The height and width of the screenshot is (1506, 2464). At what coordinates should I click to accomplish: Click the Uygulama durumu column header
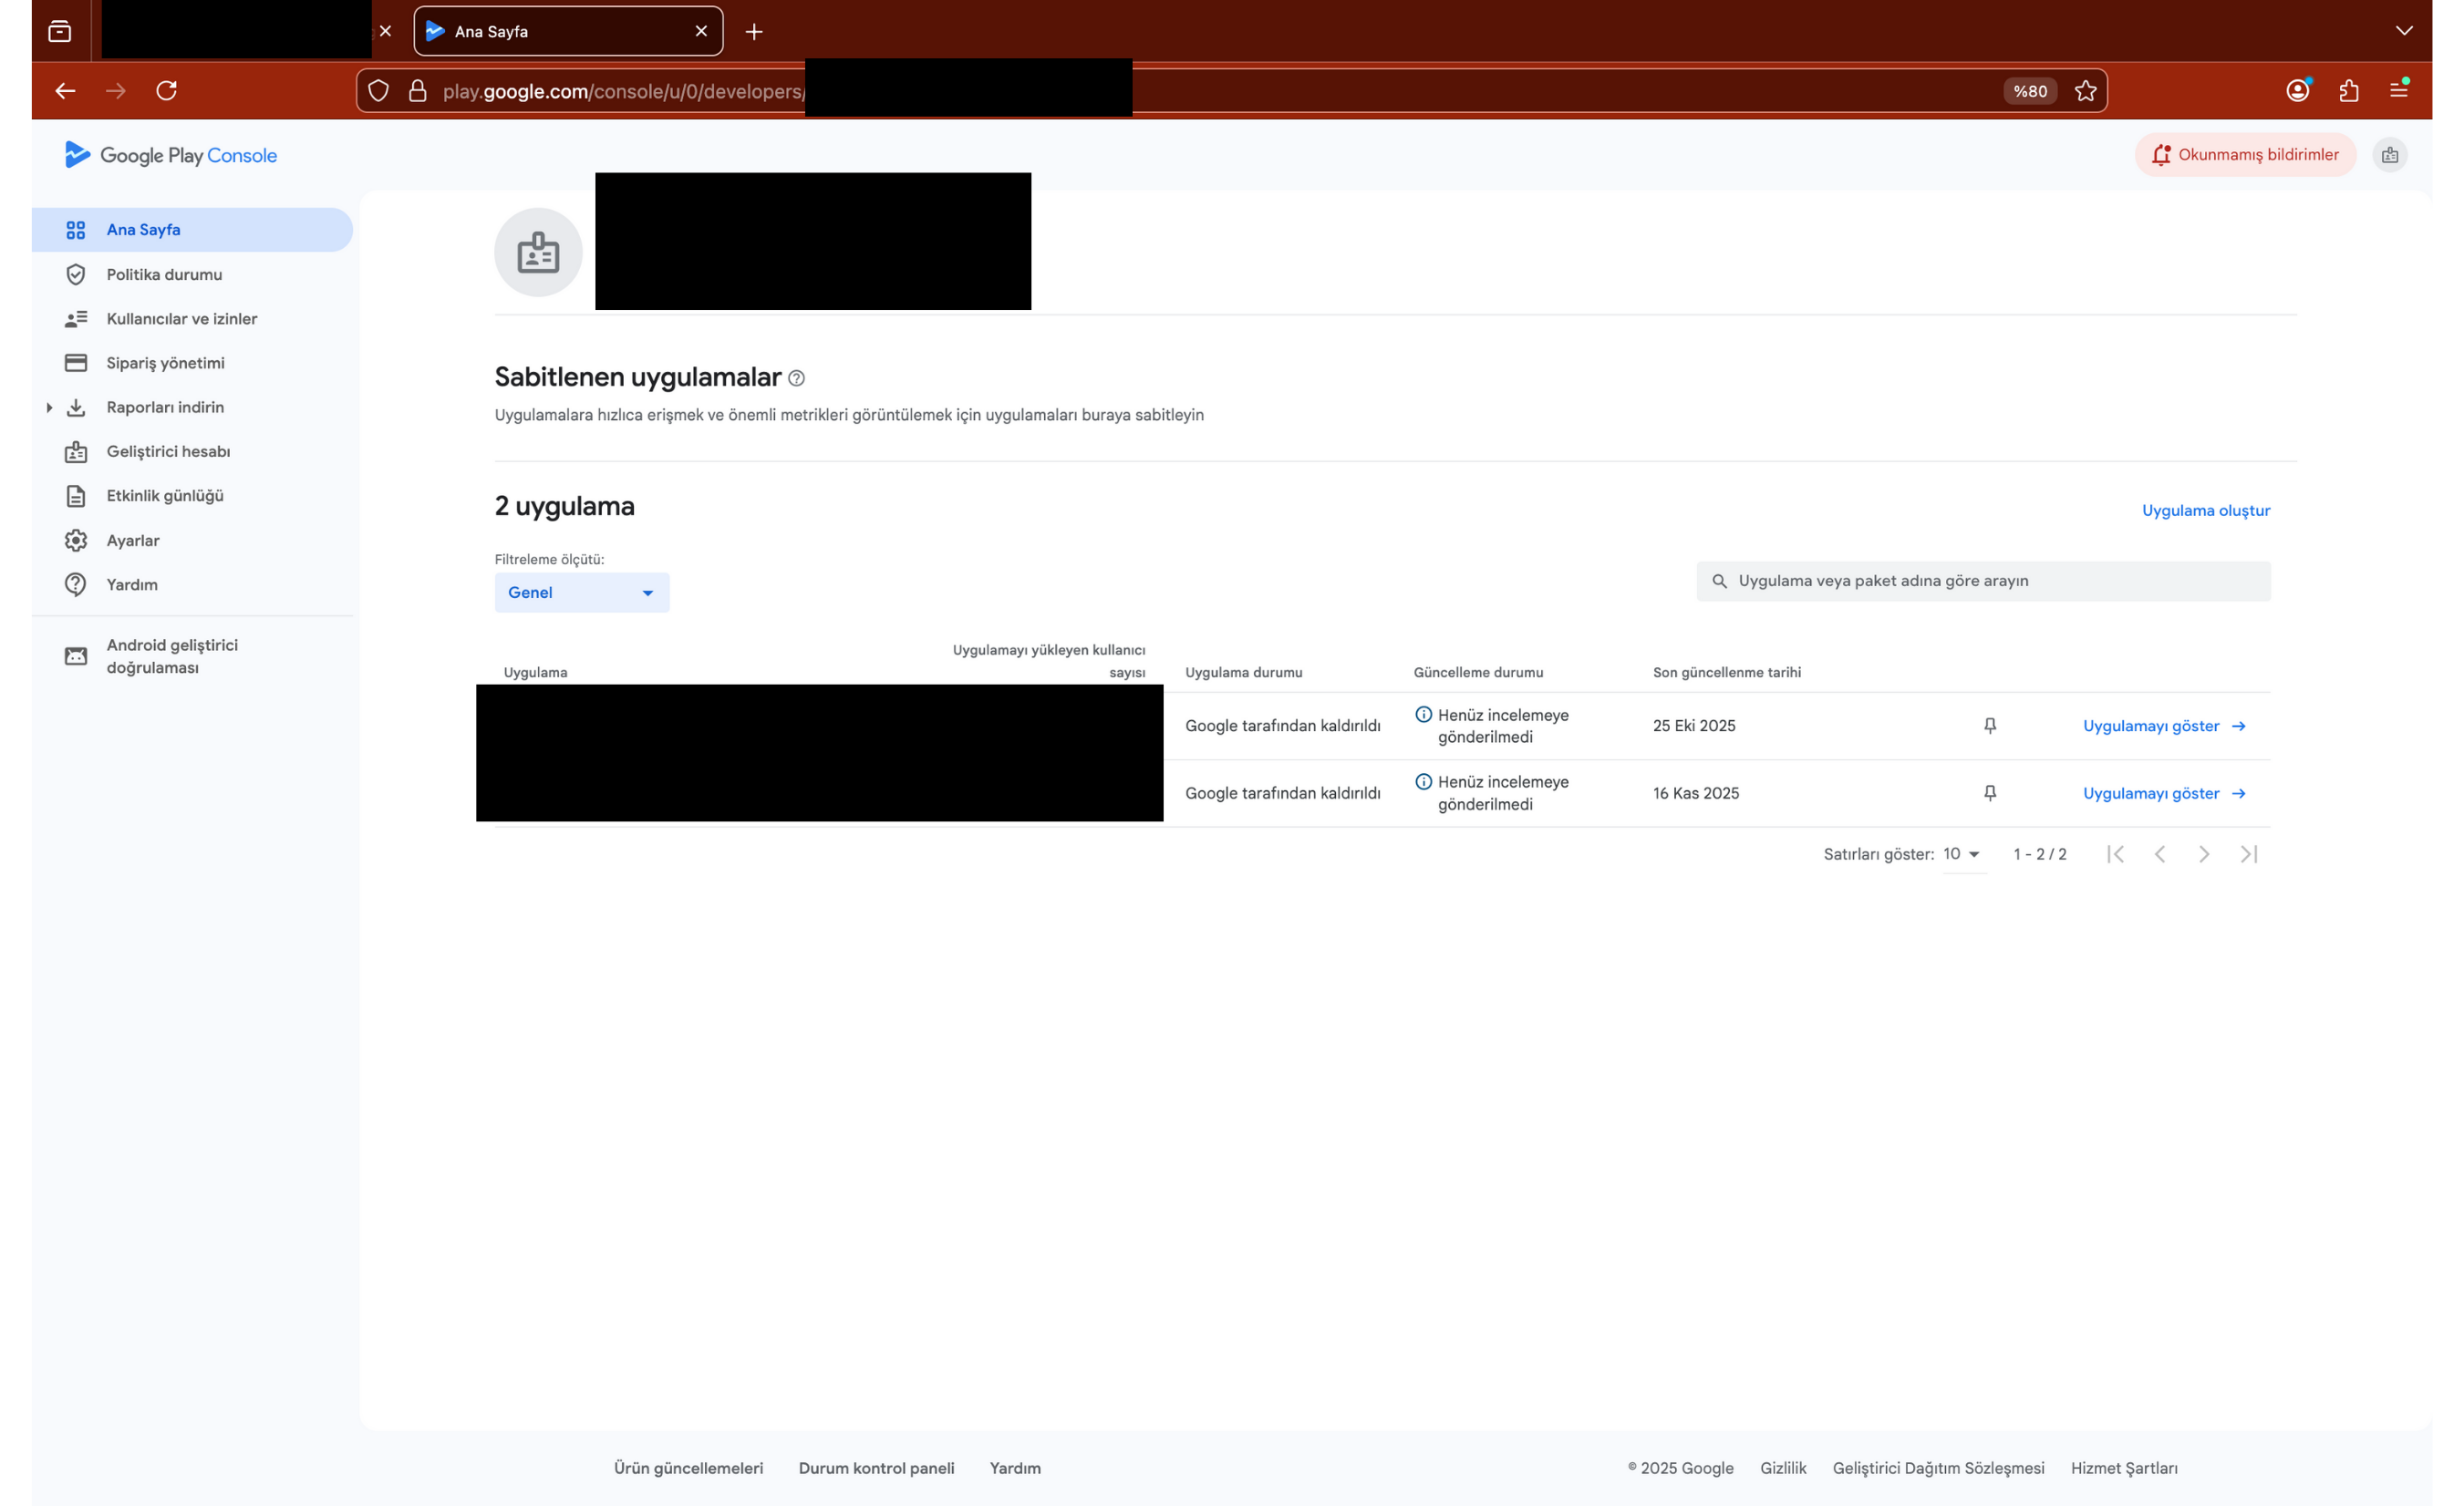[1244, 673]
